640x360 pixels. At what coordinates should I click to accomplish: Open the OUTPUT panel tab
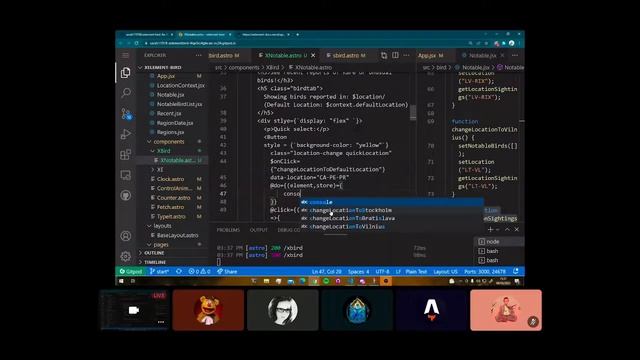pyautogui.click(x=258, y=230)
